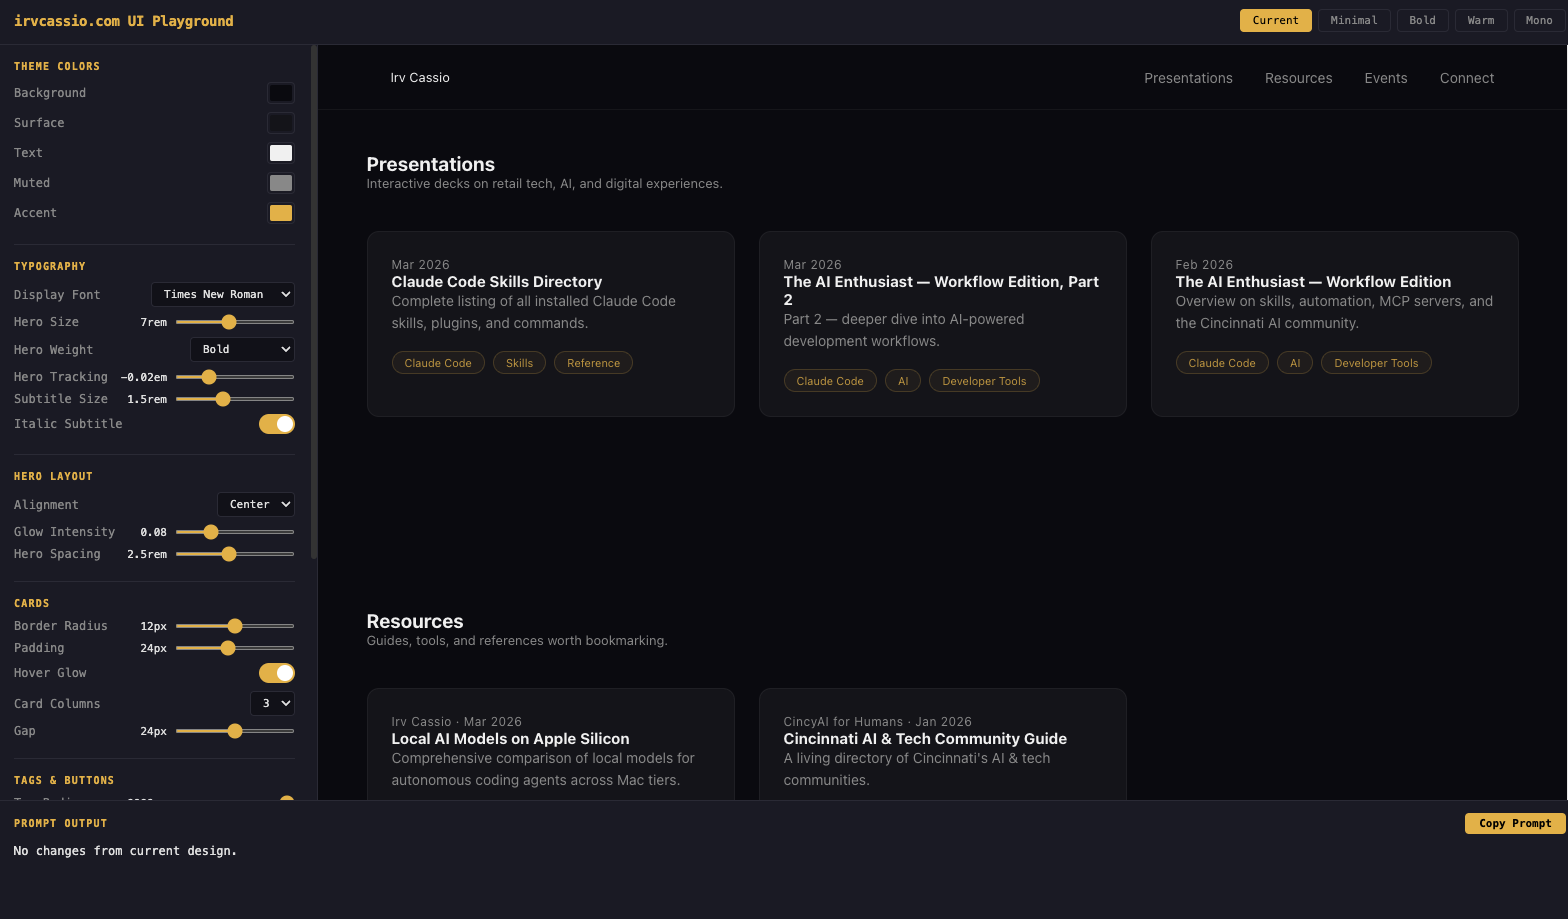Click the irvcassio.com UI Playground title
Screen dimensions: 1568x919
point(124,21)
